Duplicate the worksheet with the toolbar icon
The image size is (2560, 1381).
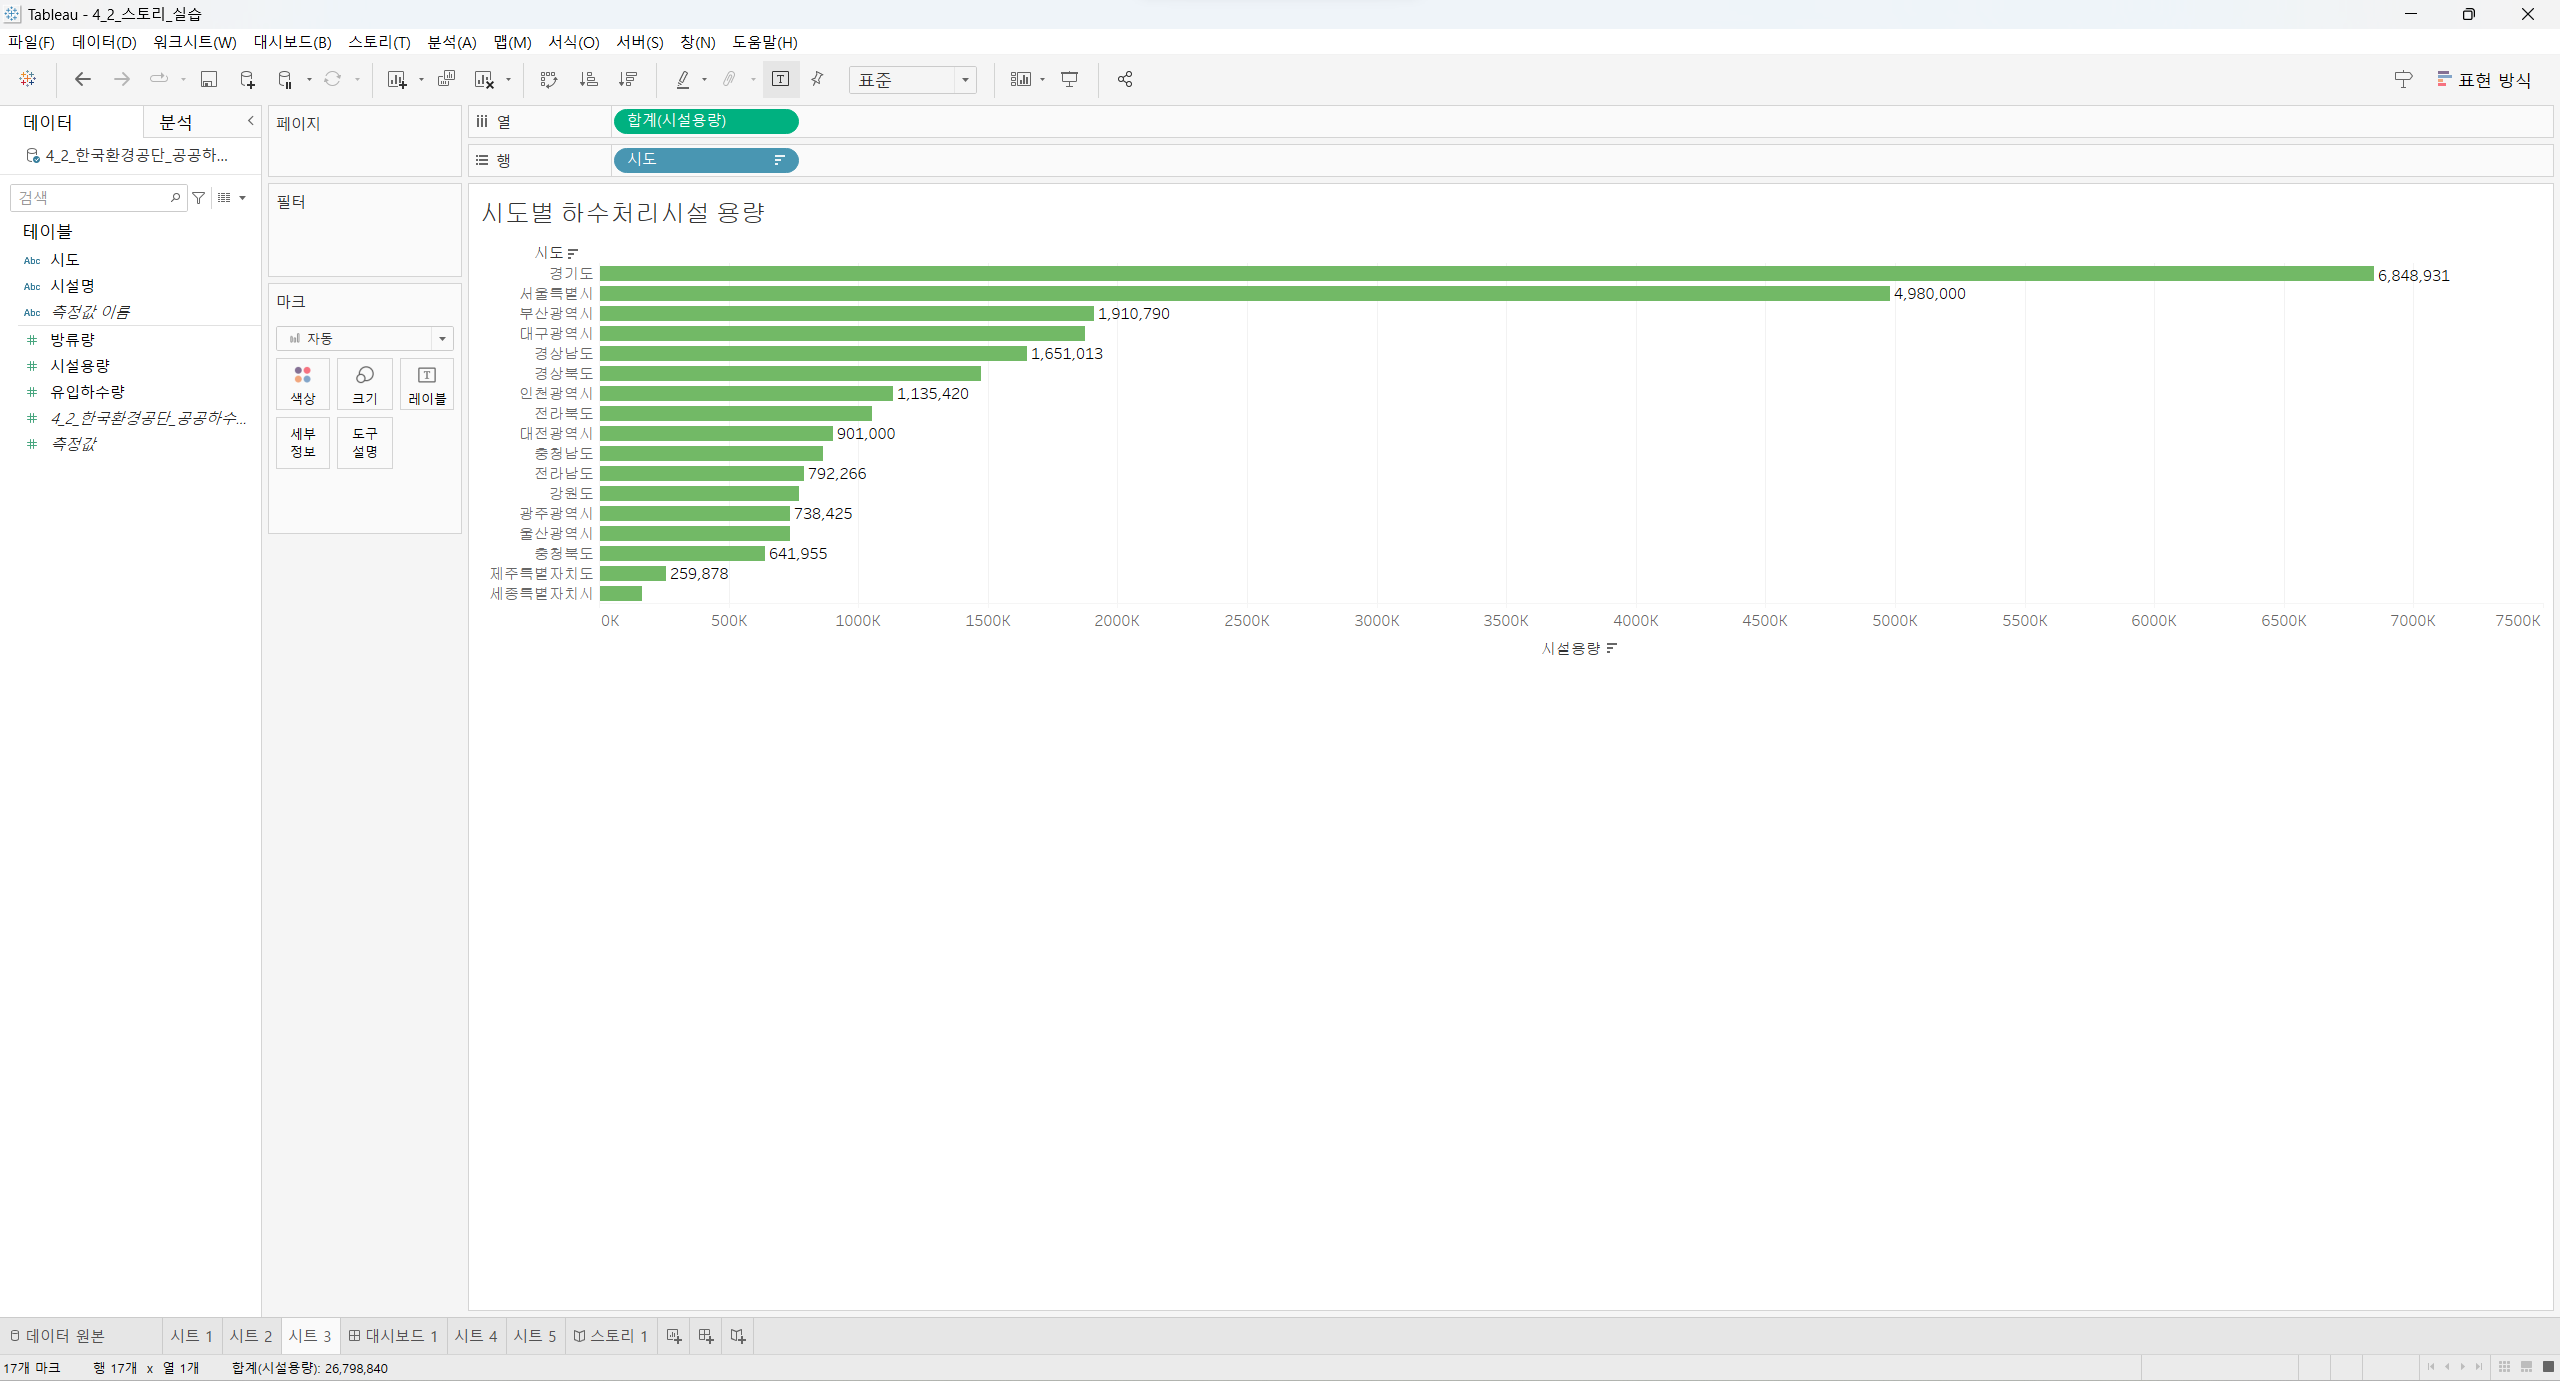click(x=446, y=79)
